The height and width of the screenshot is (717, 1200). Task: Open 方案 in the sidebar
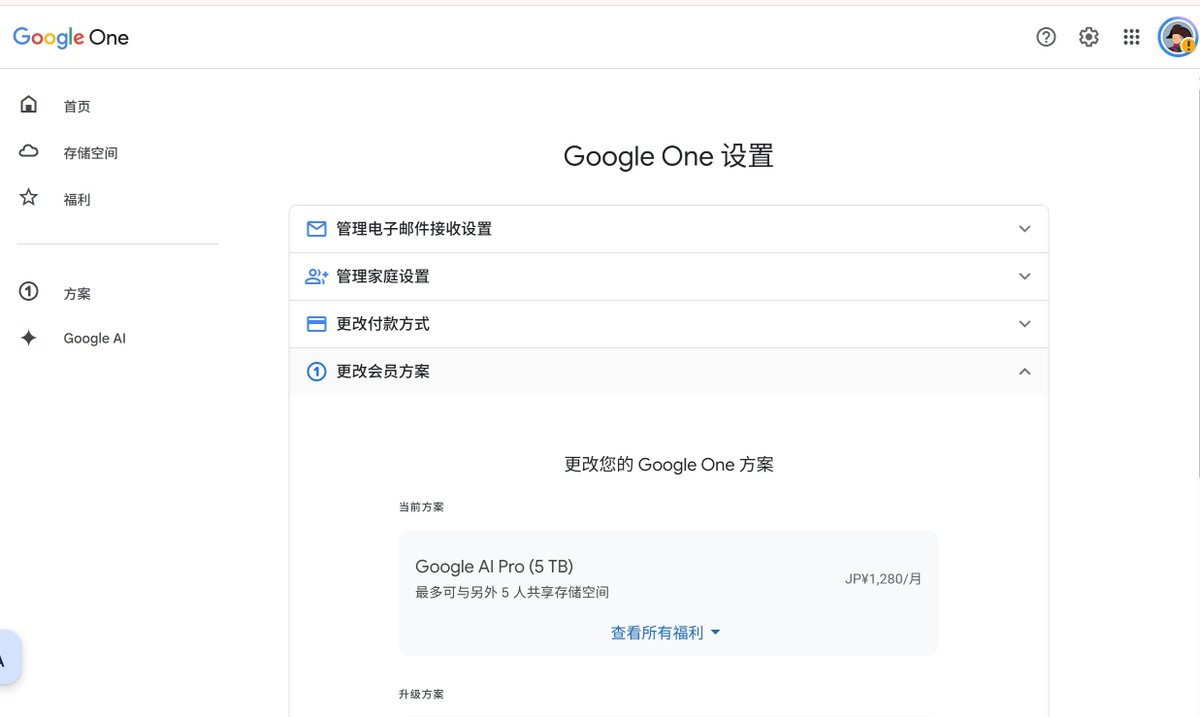[77, 294]
